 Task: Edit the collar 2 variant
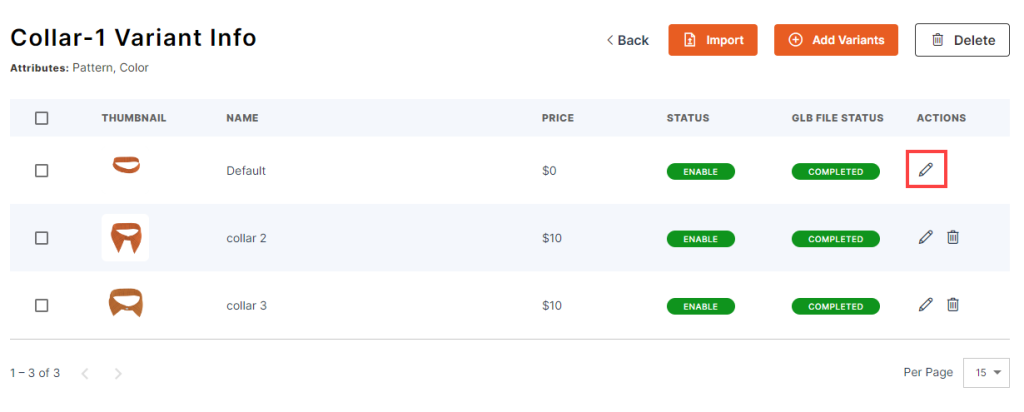(x=926, y=237)
